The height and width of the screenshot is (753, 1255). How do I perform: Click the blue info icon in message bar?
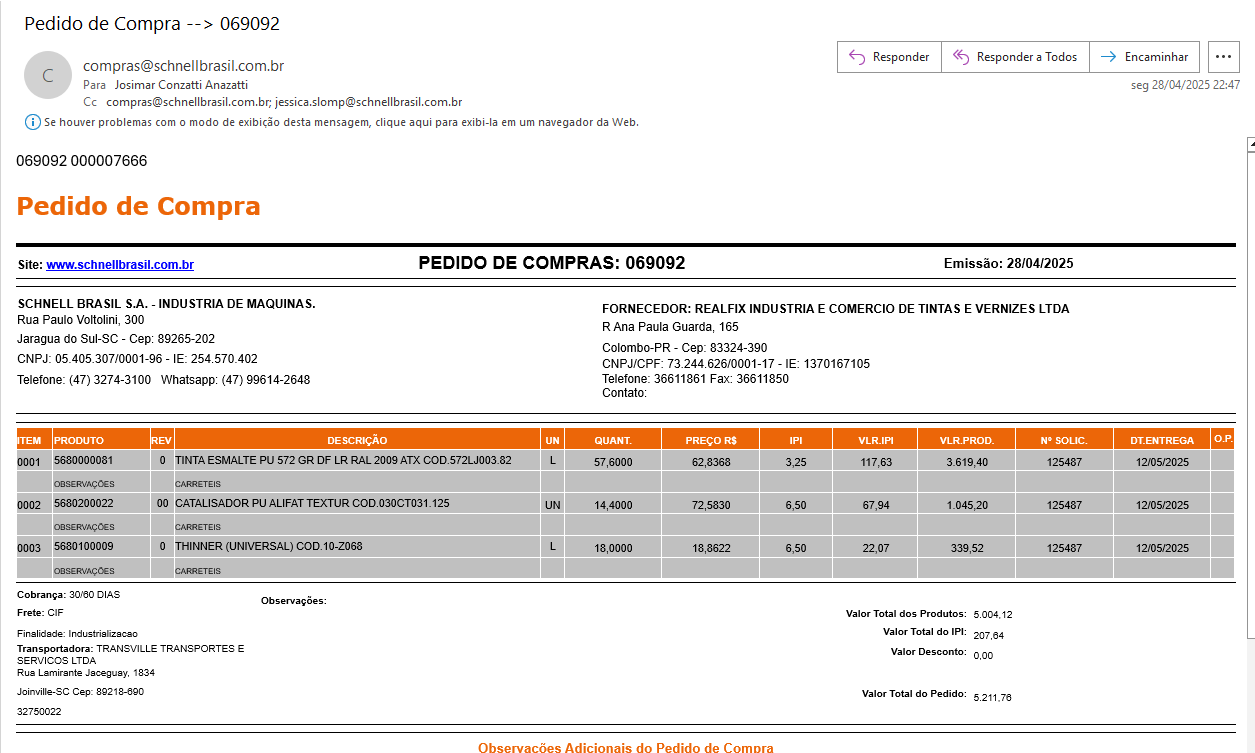click(x=33, y=122)
